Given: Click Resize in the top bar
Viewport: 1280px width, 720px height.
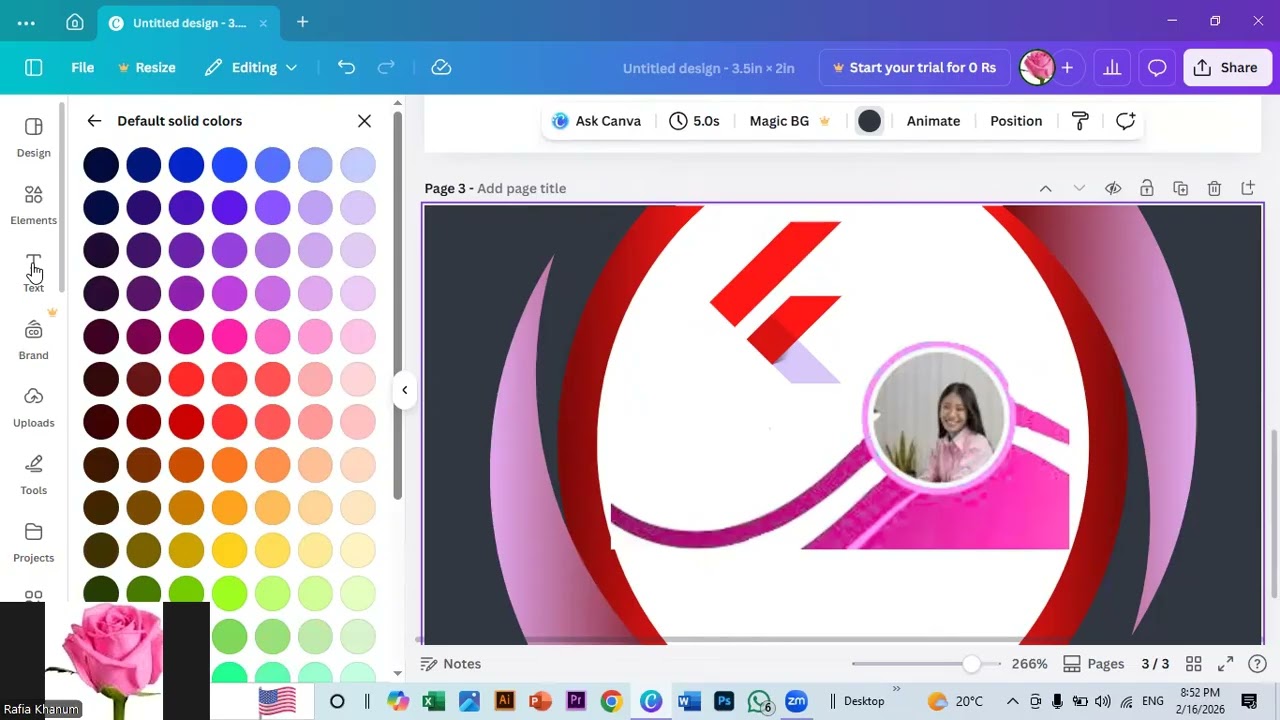Looking at the screenshot, I should pos(147,68).
